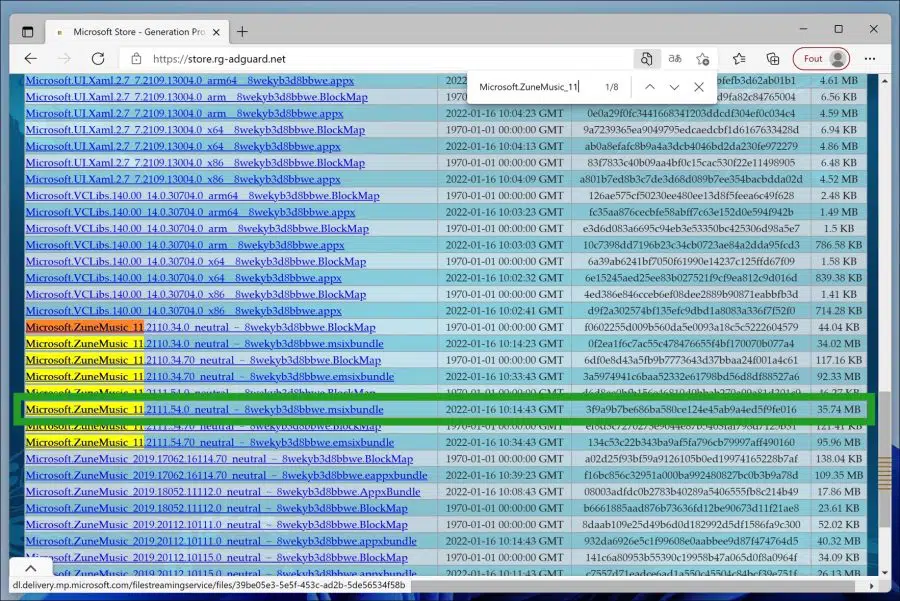Open Microsoft.UI.Xaml.2.7 x86 BlockMap link
The width and height of the screenshot is (900, 601).
[195, 163]
